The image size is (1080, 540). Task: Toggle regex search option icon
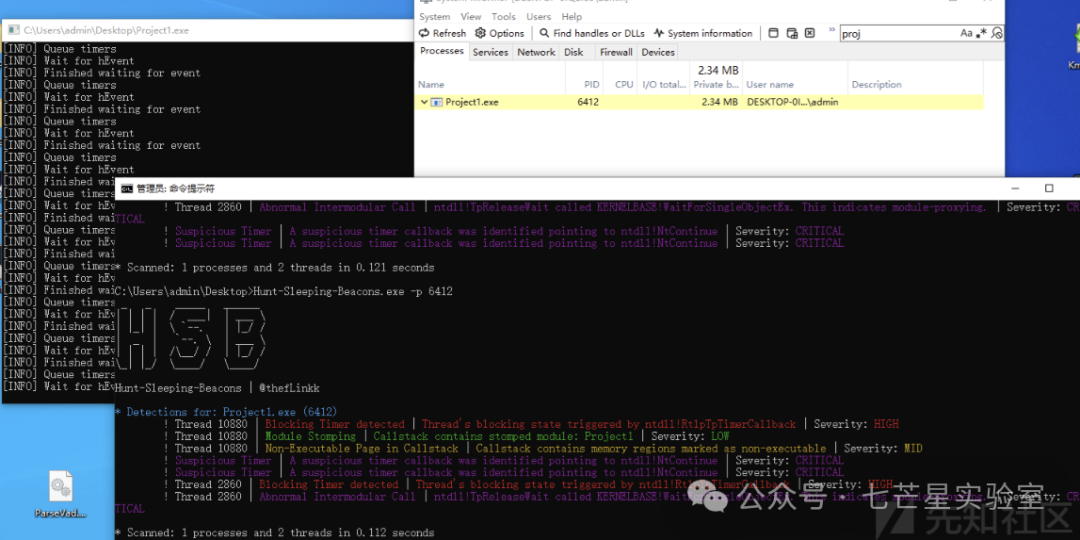tap(982, 33)
